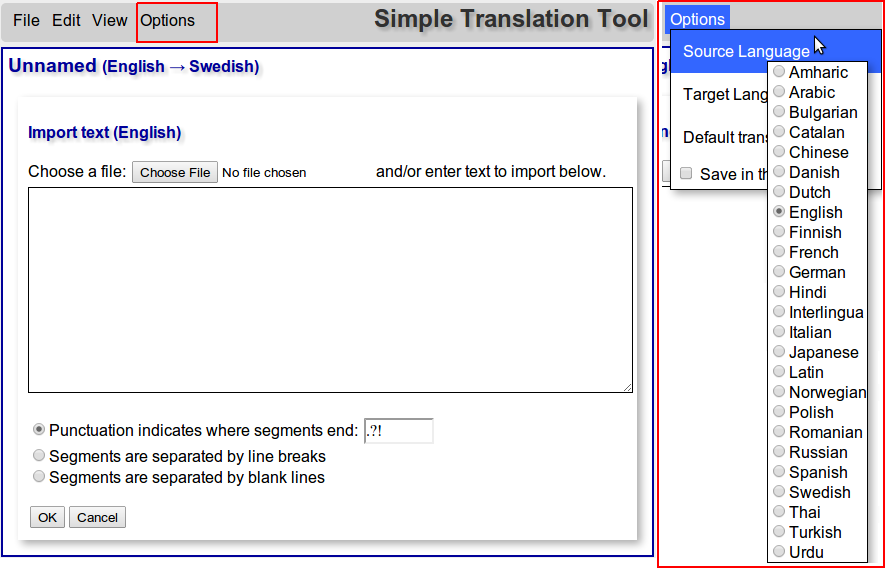Click Options in the left menu bar
This screenshot has height=570, width=888.
point(168,20)
